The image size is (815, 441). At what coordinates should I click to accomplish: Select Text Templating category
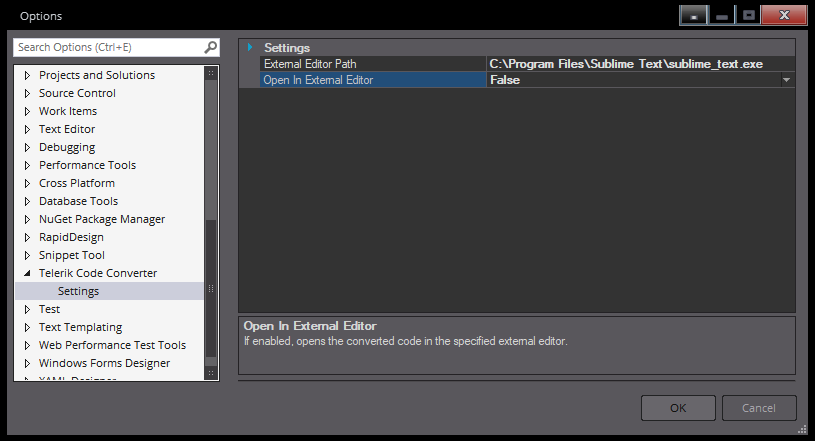pyautogui.click(x=80, y=328)
